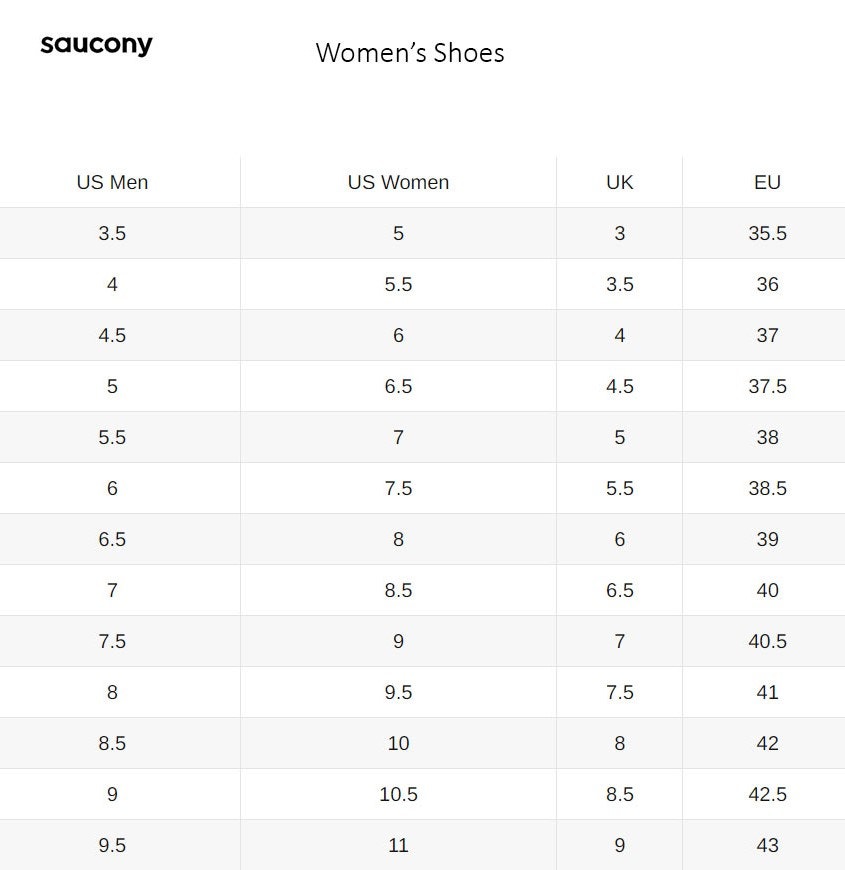This screenshot has width=845, height=870.
Task: Click EU size 40.5 value
Action: (x=767, y=641)
